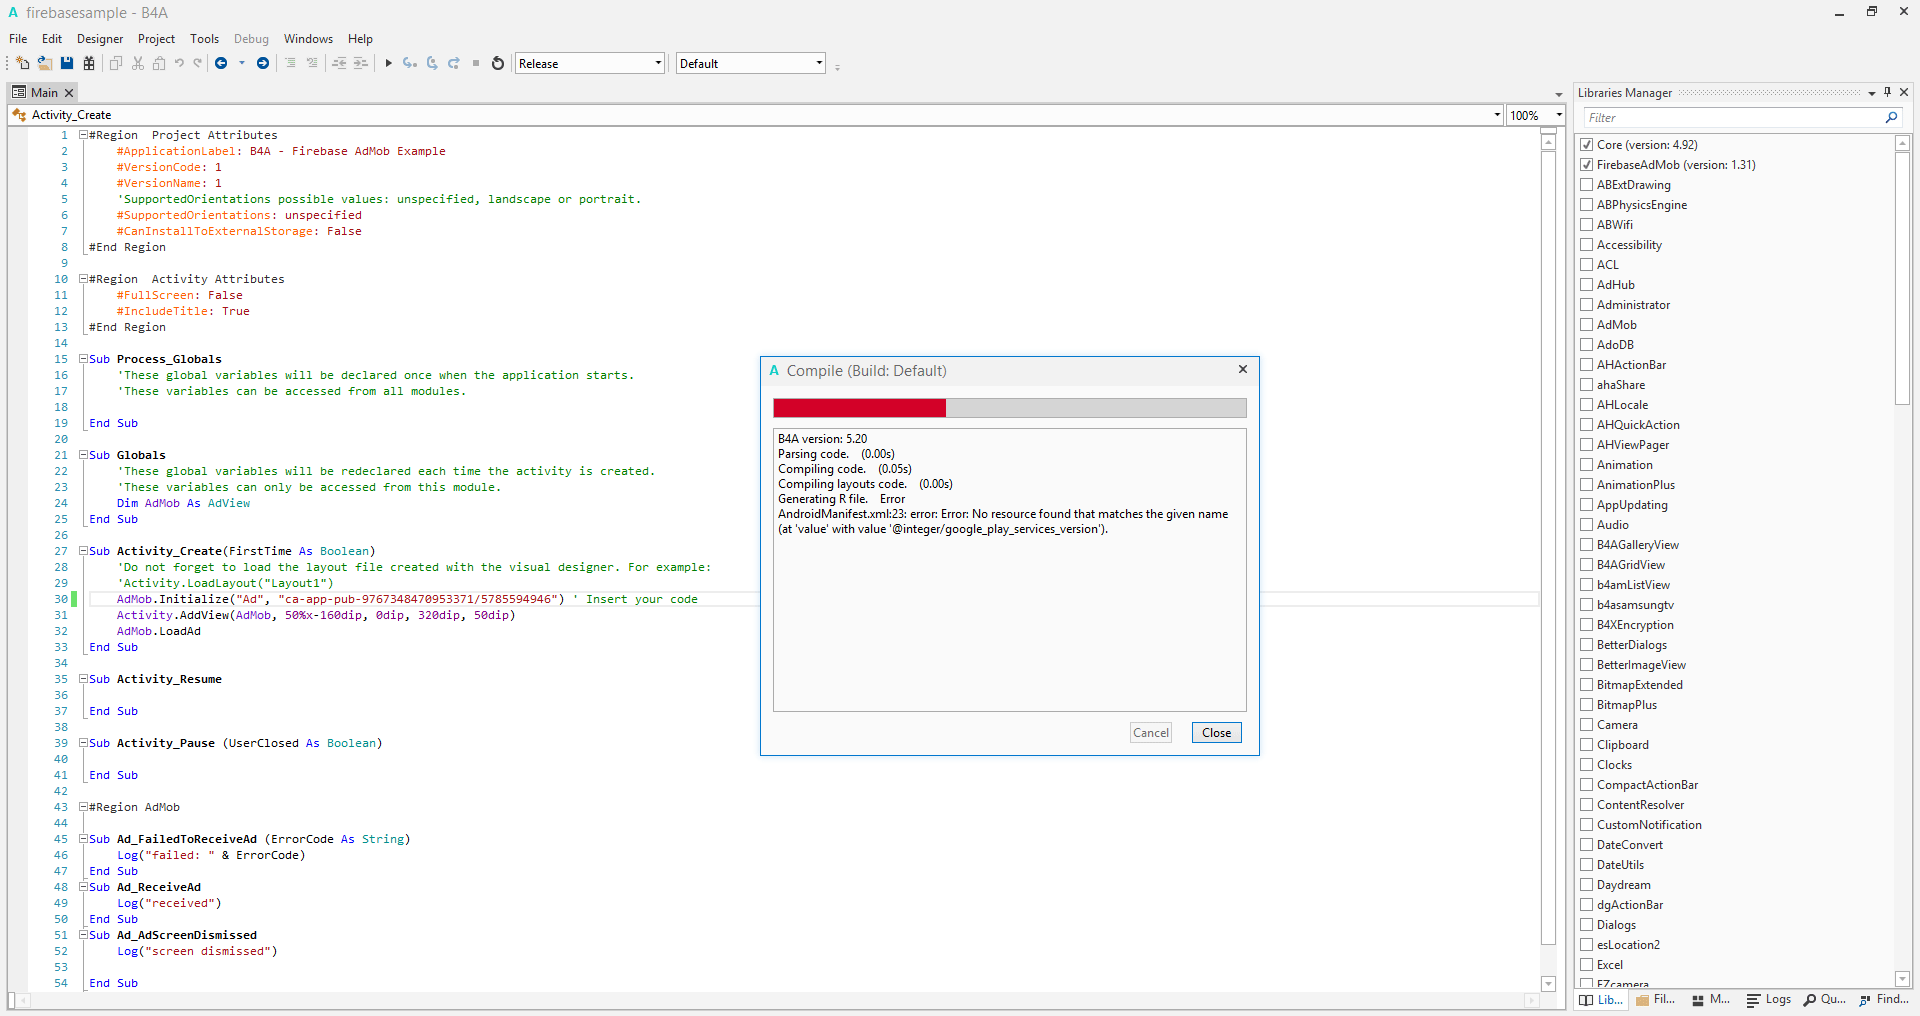Click the Libraries Manager Filter field
The image size is (1920, 1016).
click(1735, 118)
